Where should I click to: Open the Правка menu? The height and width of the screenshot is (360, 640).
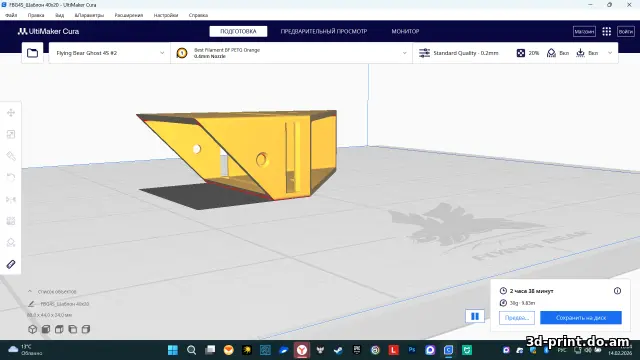pos(36,15)
